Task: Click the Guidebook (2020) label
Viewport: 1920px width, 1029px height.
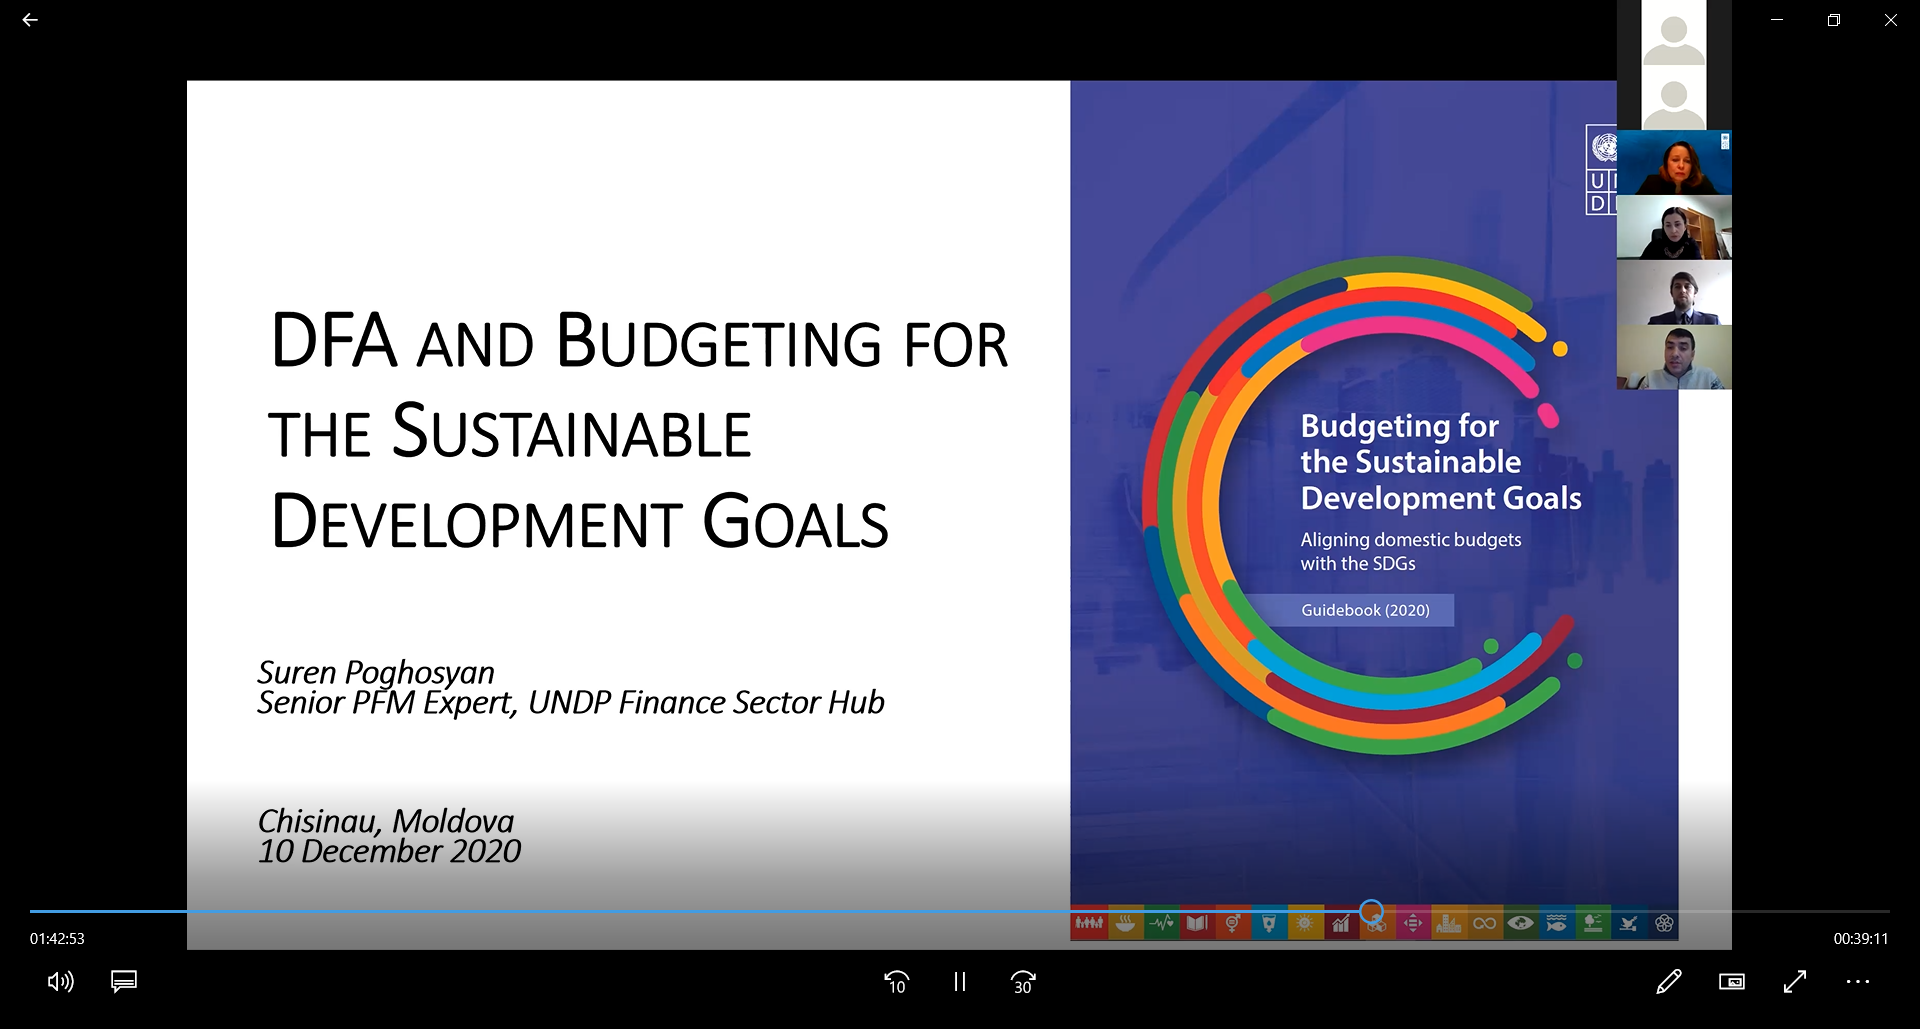Action: click(x=1365, y=610)
